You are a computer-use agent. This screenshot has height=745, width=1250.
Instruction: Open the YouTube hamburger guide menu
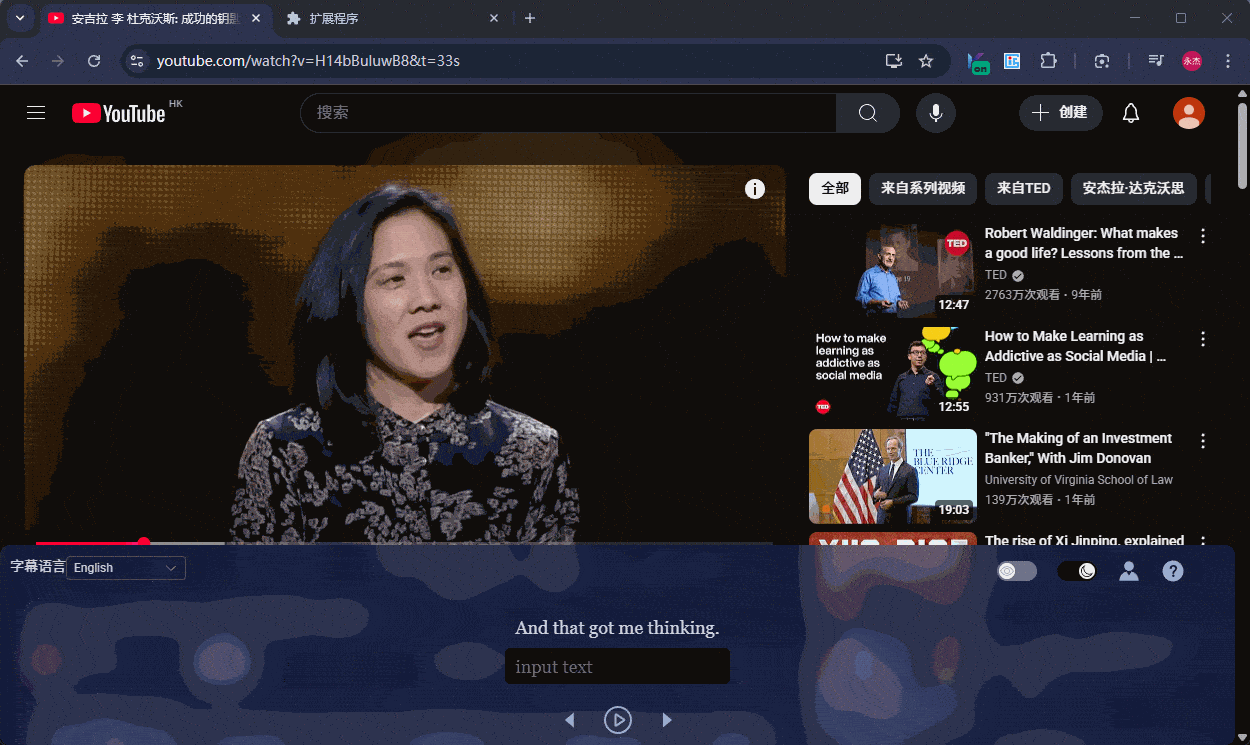pos(36,113)
